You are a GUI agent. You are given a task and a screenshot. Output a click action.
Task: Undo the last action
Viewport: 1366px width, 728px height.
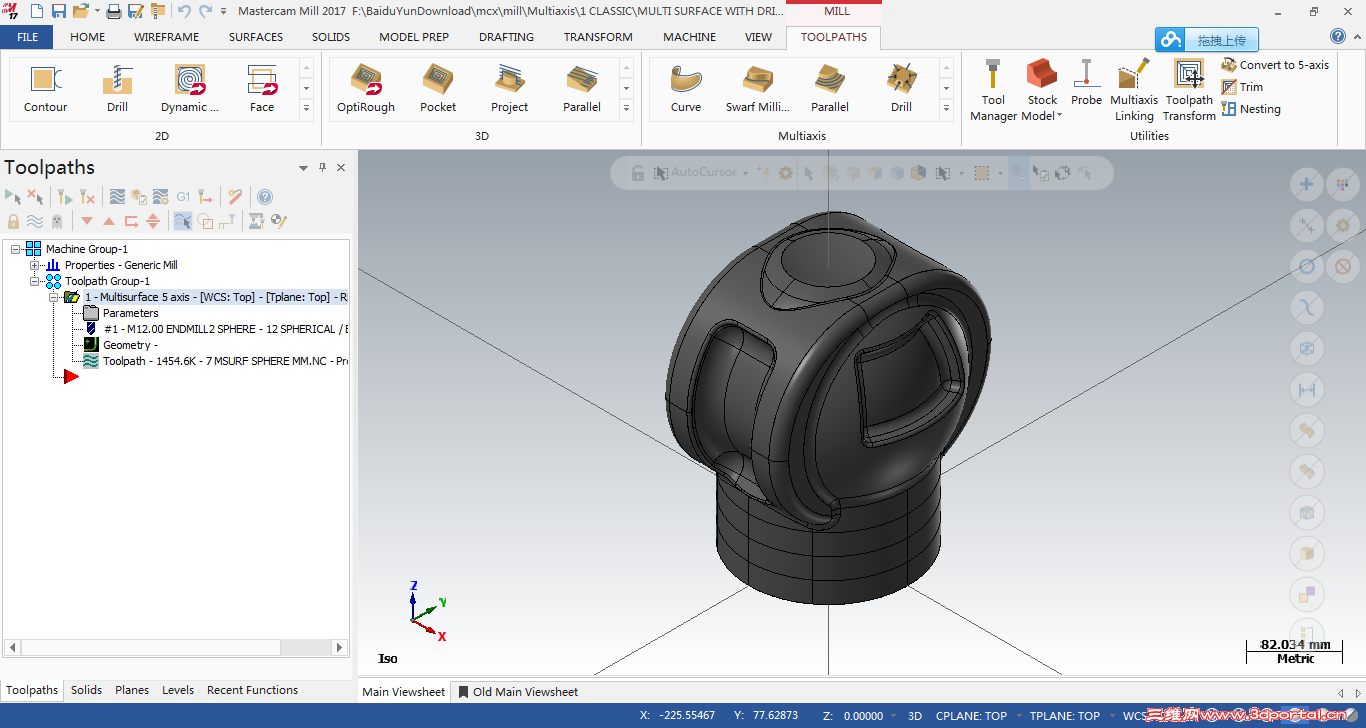184,11
